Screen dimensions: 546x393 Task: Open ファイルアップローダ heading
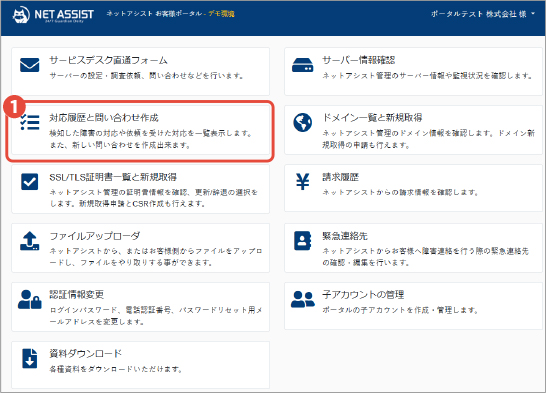click(x=95, y=236)
